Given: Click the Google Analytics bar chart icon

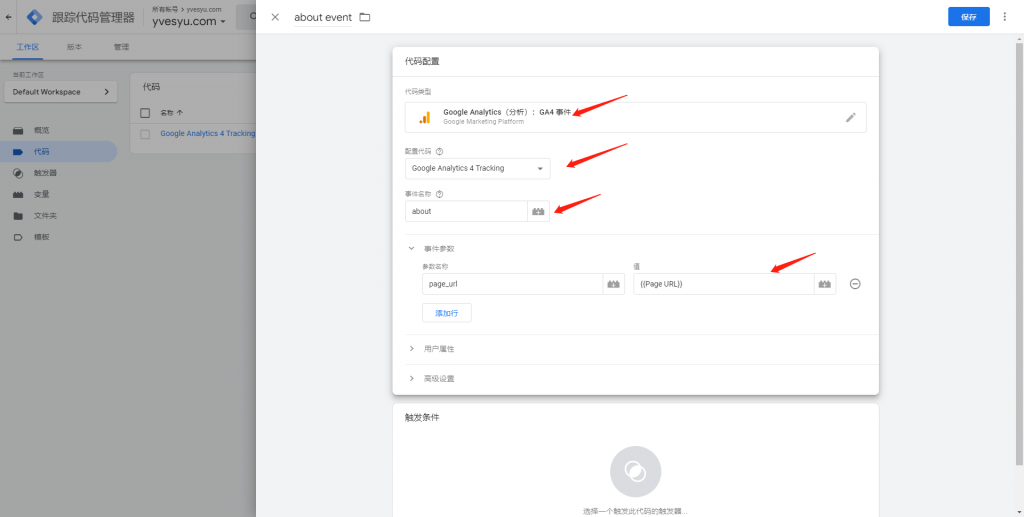Looking at the screenshot, I should [x=424, y=118].
